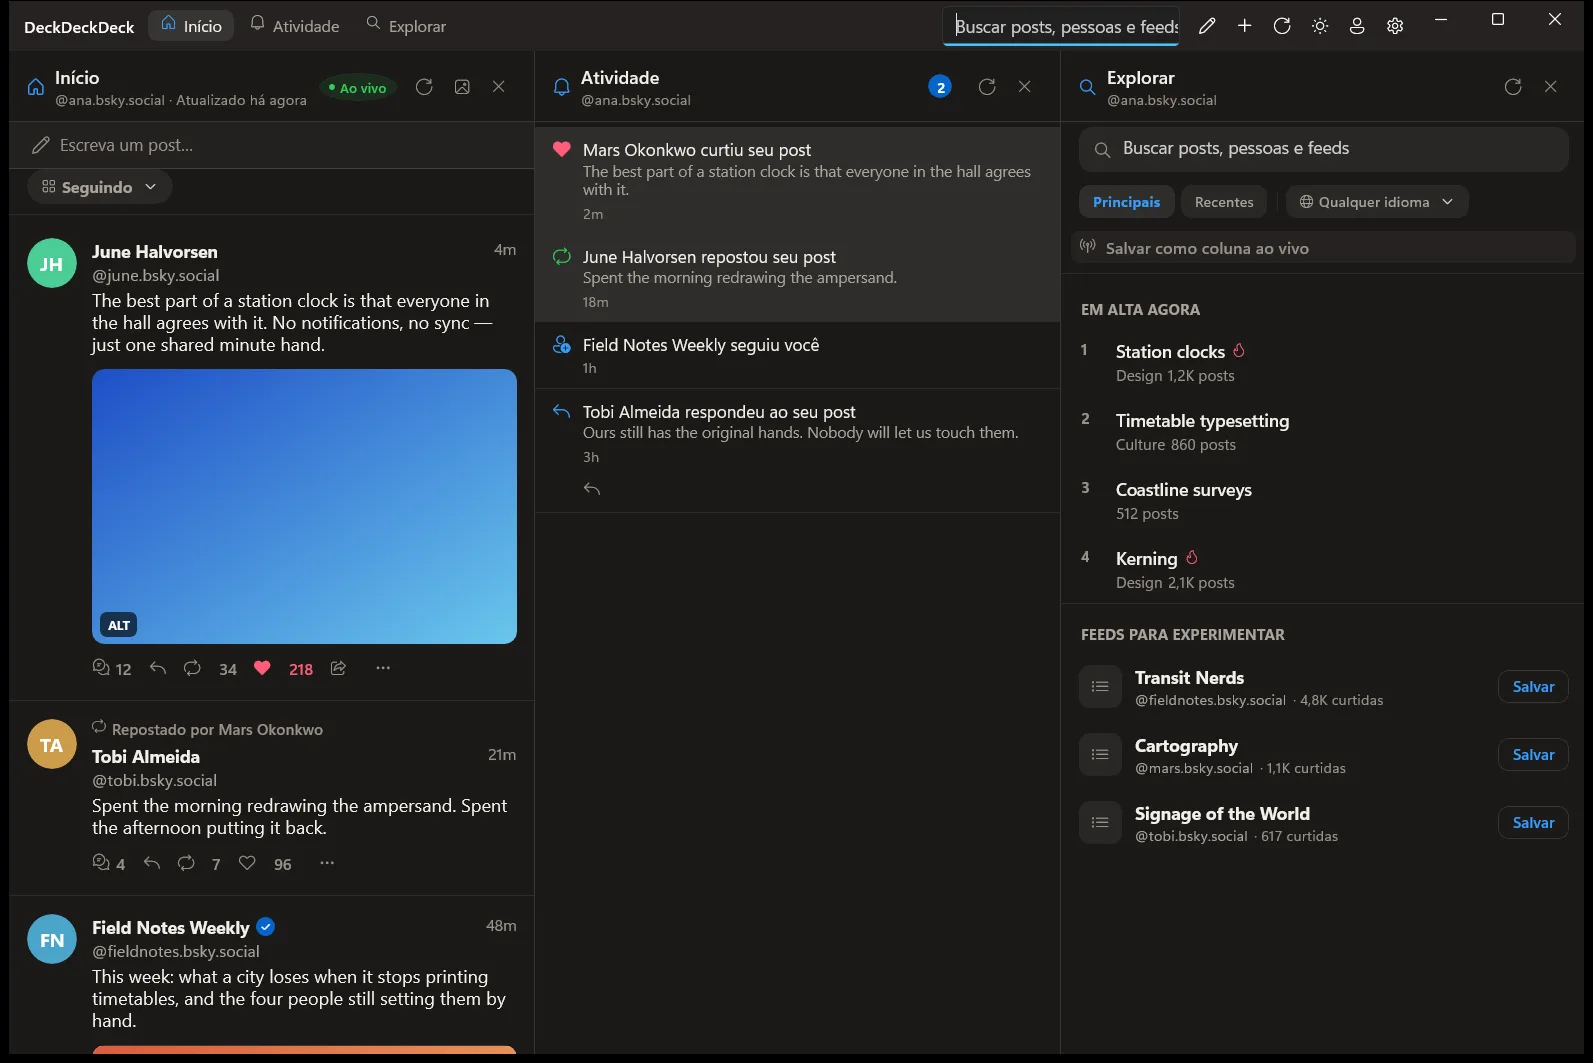This screenshot has height=1063, width=1593.
Task: Close the Explorar column
Action: pos(1551,87)
